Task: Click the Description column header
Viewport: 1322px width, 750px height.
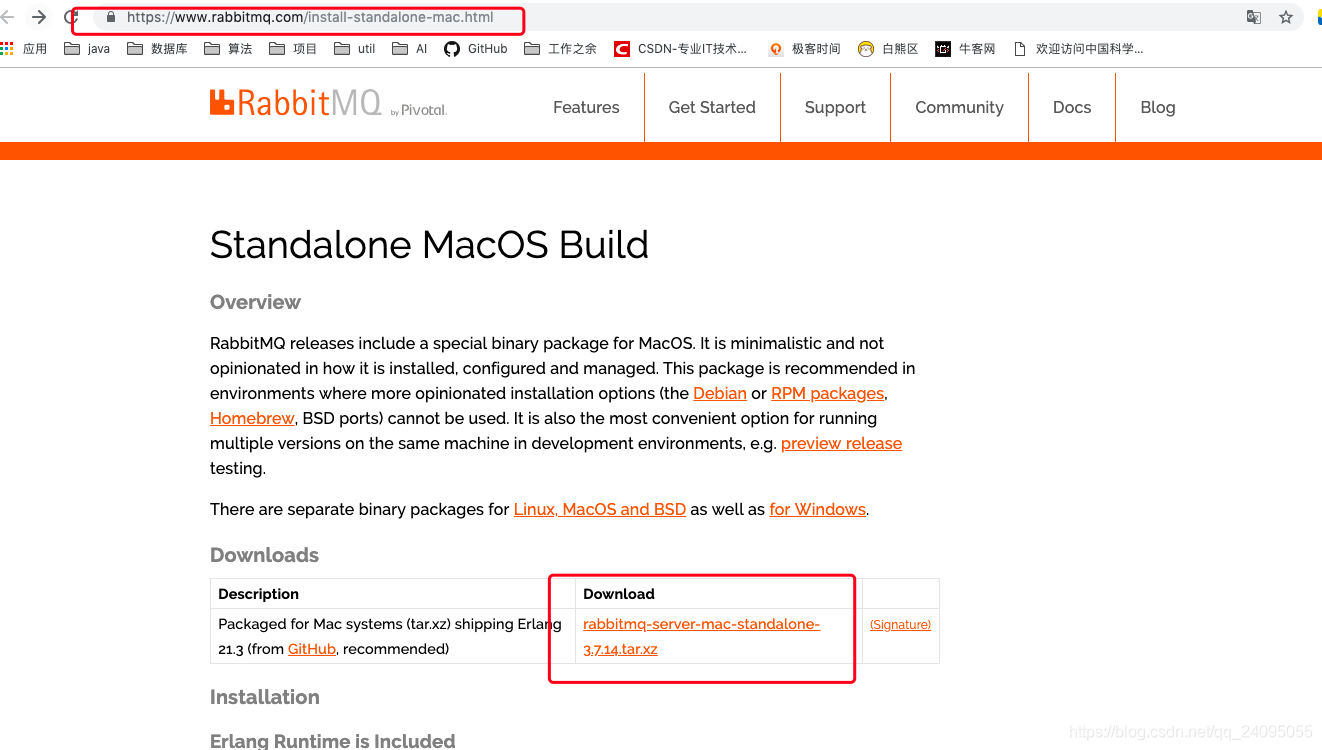Action: coord(258,594)
